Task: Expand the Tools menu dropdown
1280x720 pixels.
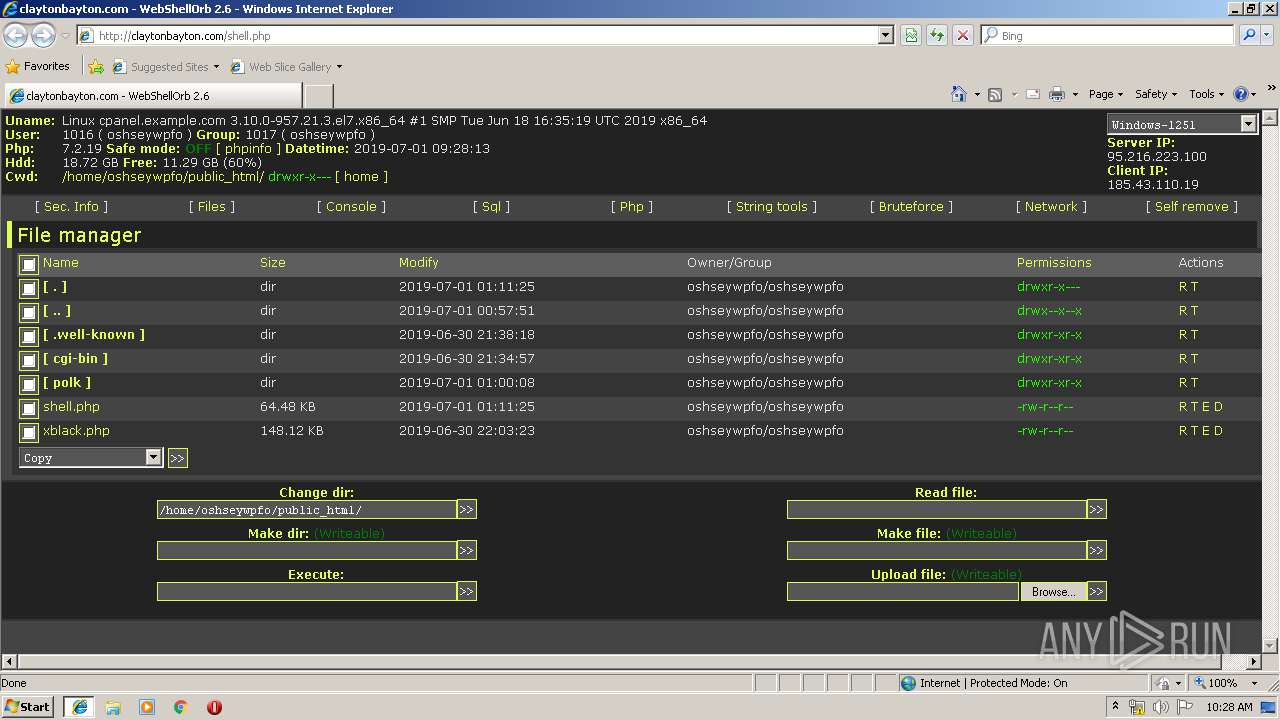Action: click(x=1207, y=94)
